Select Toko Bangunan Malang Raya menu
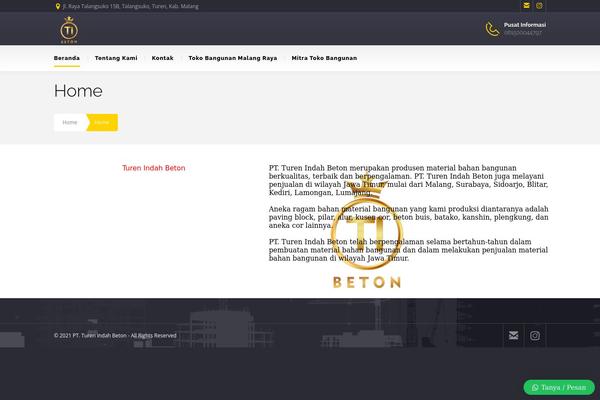The image size is (600, 400). tap(233, 58)
